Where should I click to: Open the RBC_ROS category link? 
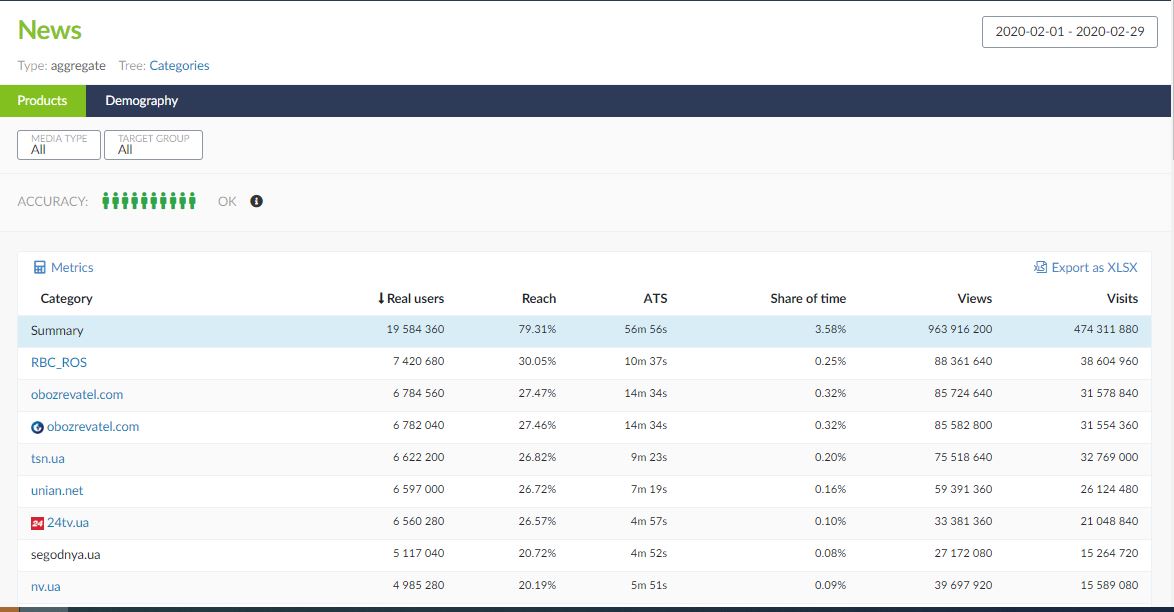[x=59, y=363]
